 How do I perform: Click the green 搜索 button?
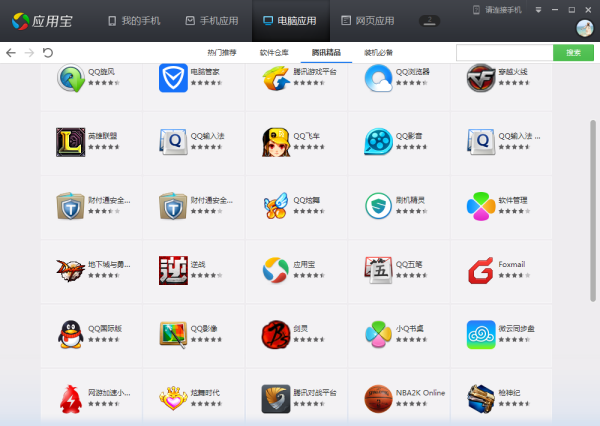(x=573, y=52)
